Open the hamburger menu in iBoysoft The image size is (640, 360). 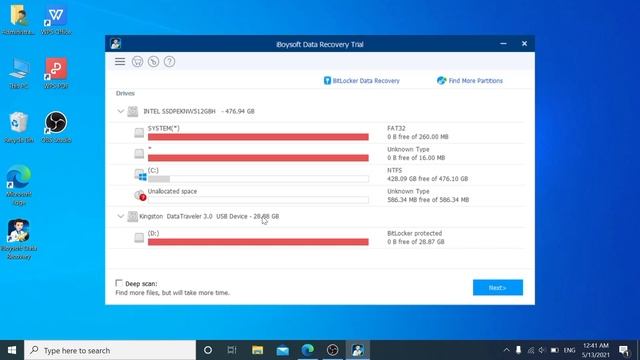tap(120, 62)
